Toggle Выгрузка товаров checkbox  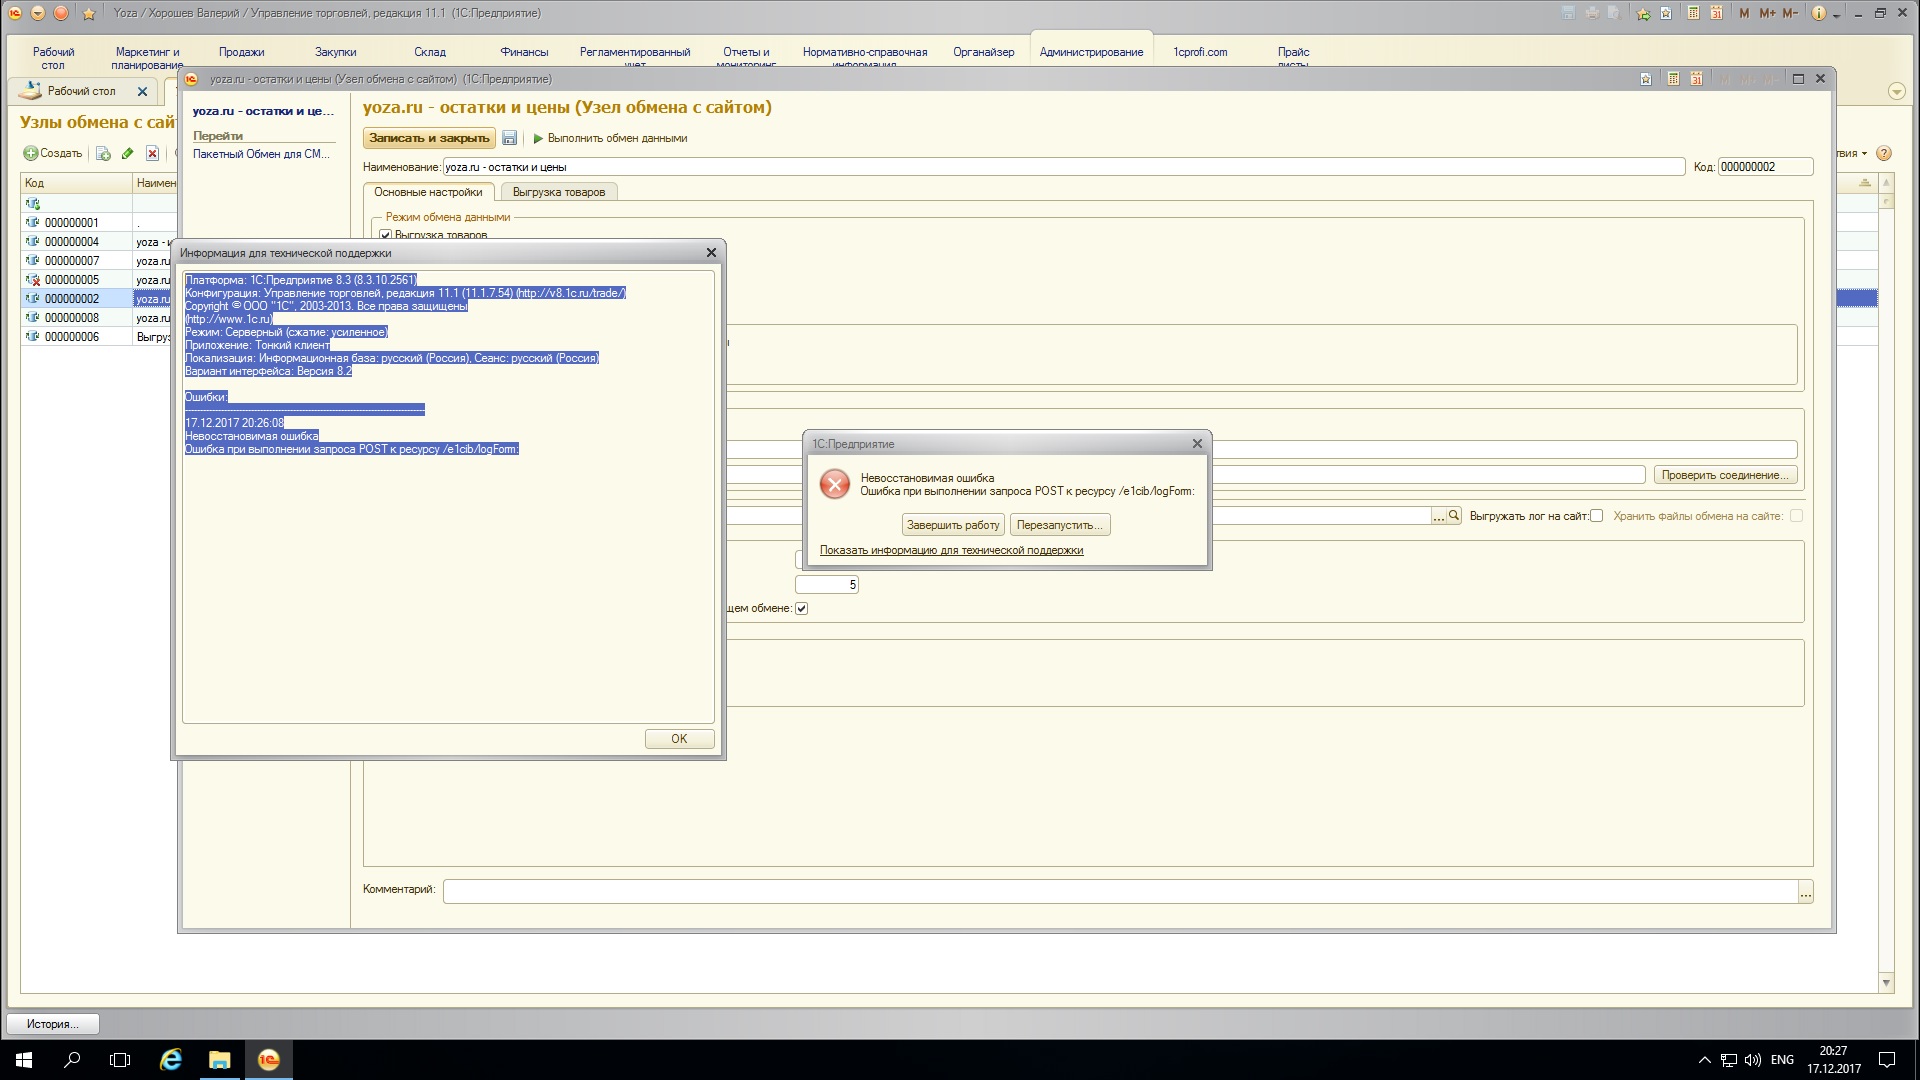385,235
